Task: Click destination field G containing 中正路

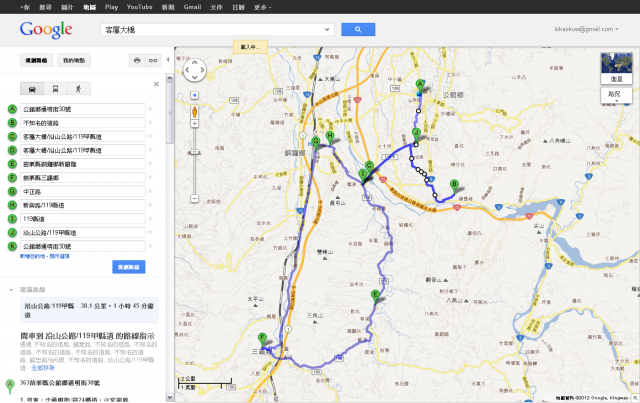Action: click(83, 191)
